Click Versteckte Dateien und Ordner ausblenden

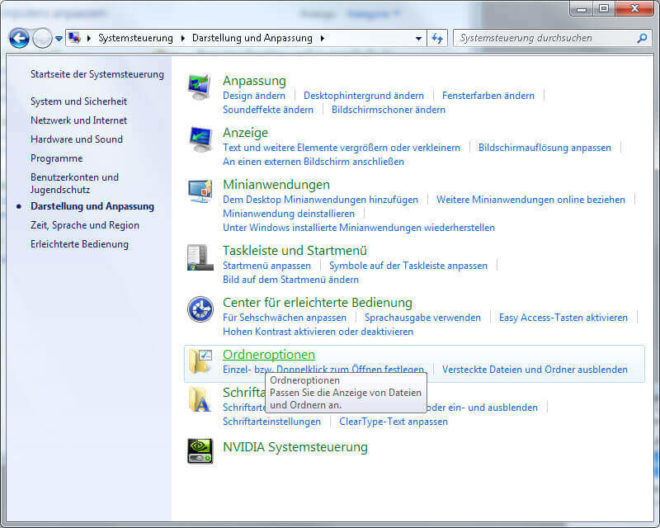coord(535,370)
